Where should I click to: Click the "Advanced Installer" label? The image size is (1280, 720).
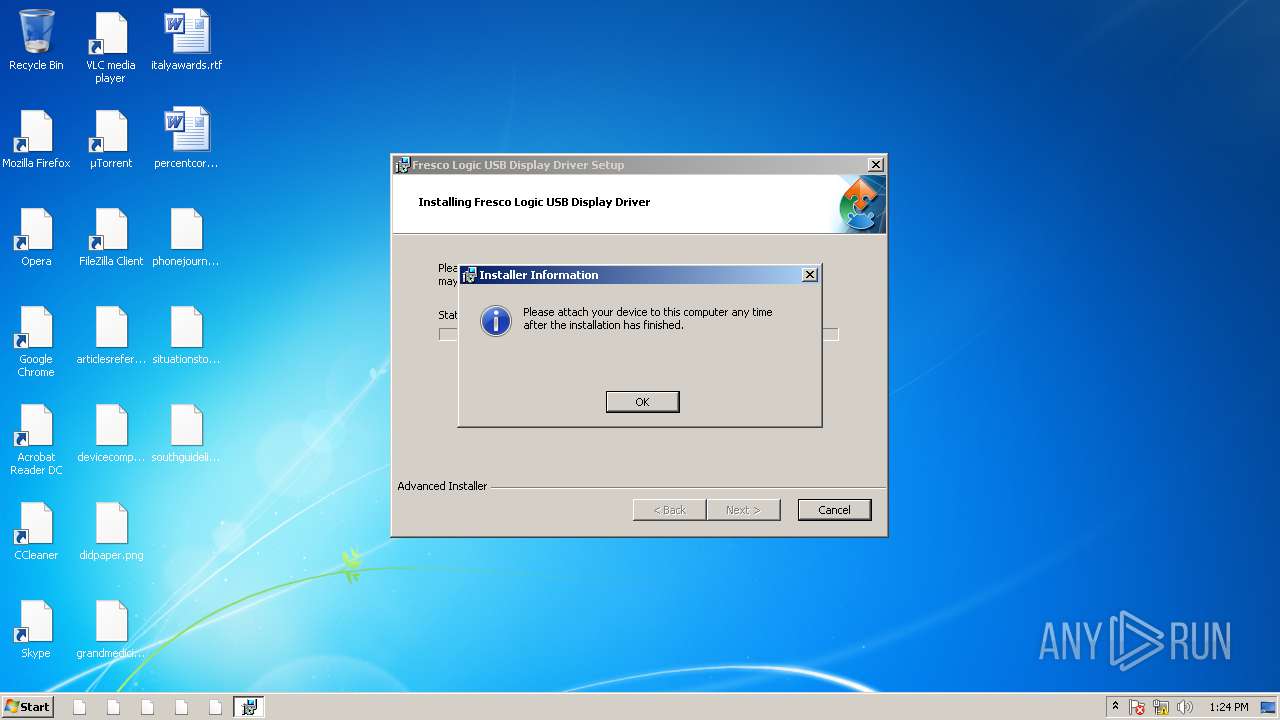click(442, 486)
